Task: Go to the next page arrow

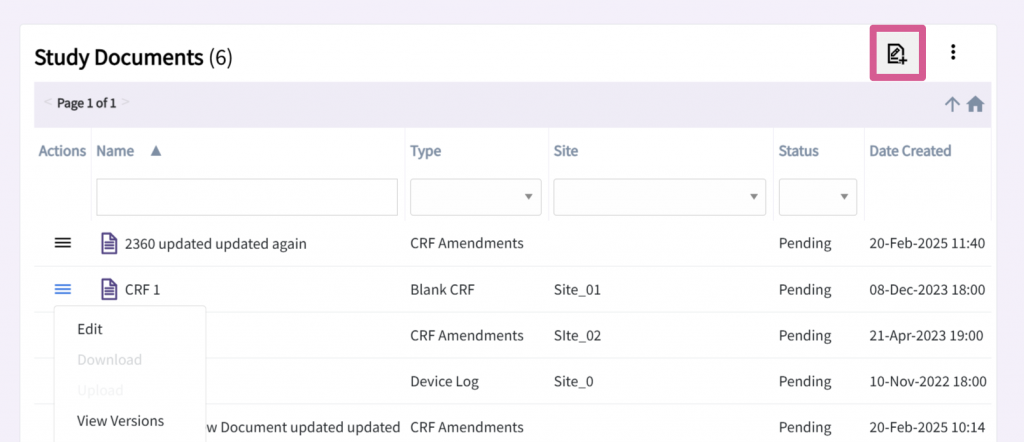Action: 125,103
